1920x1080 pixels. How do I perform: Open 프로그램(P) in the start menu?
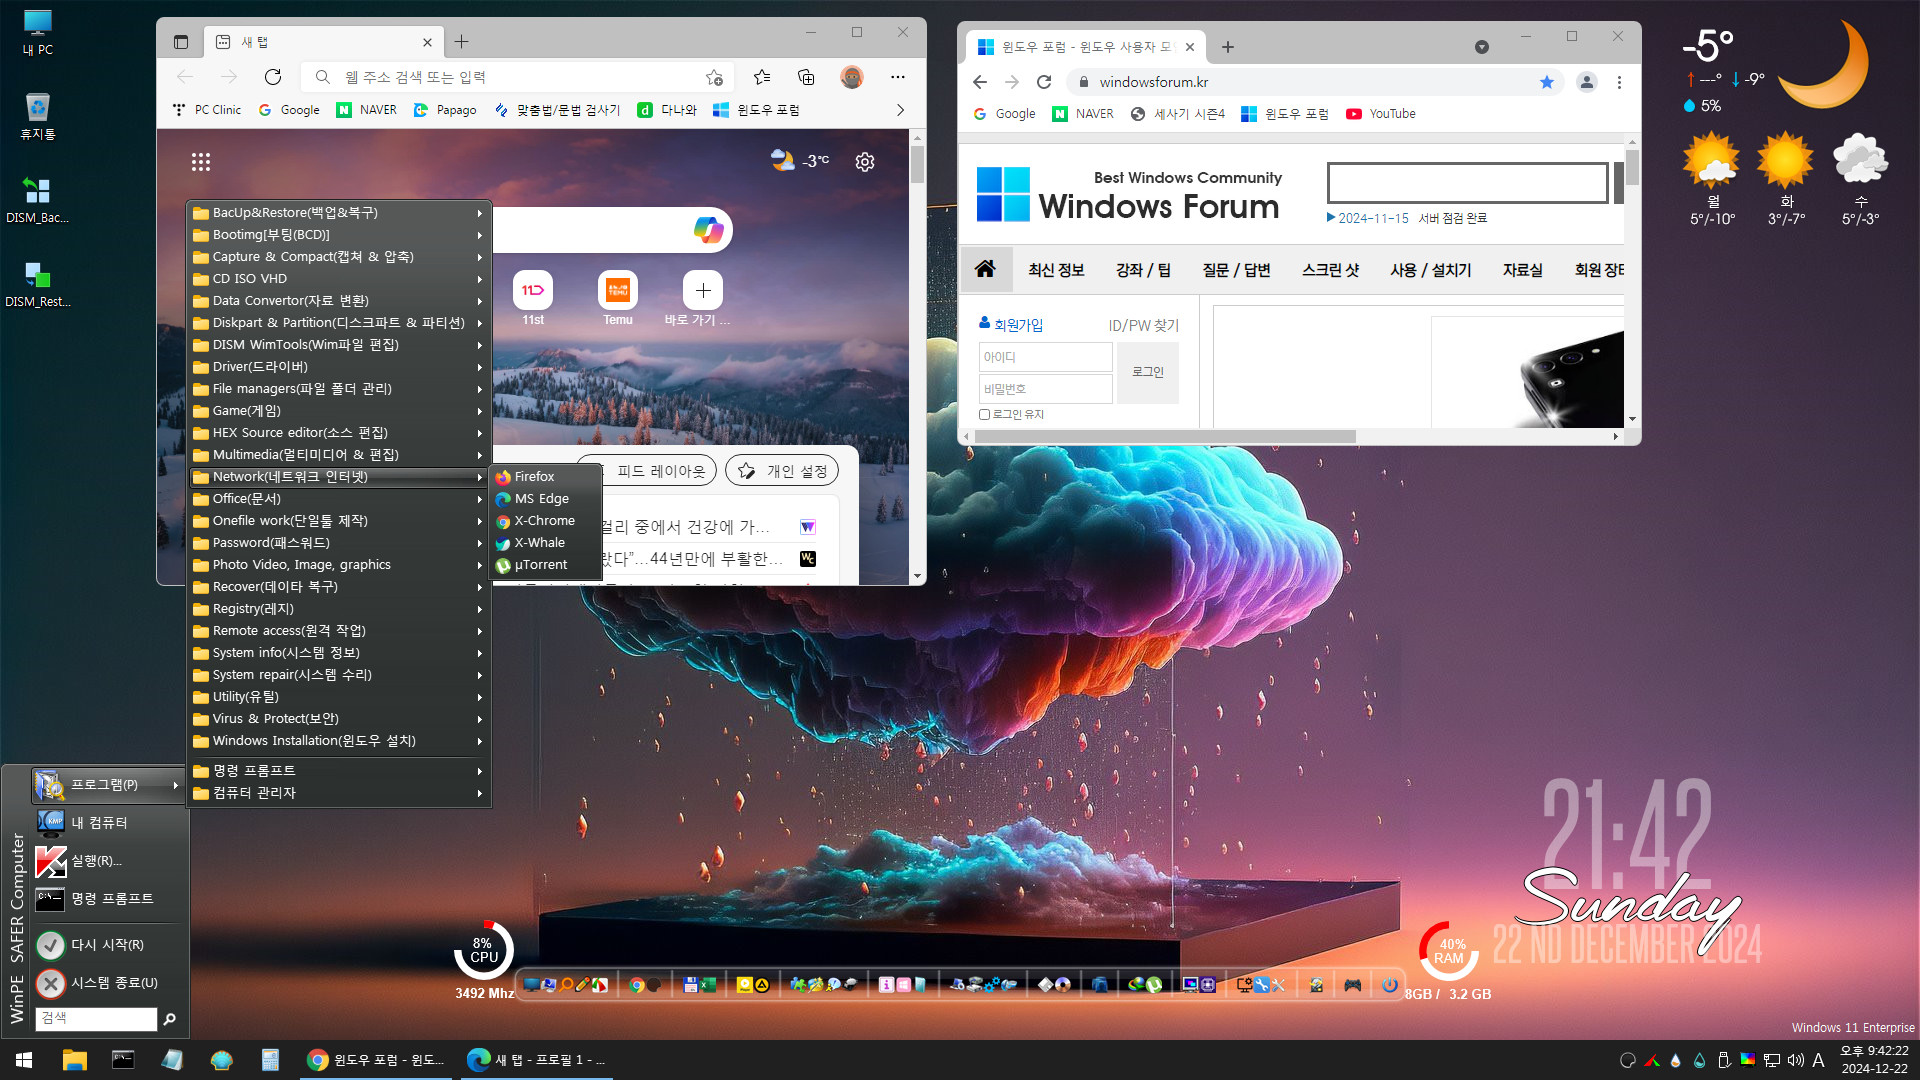click(x=107, y=786)
